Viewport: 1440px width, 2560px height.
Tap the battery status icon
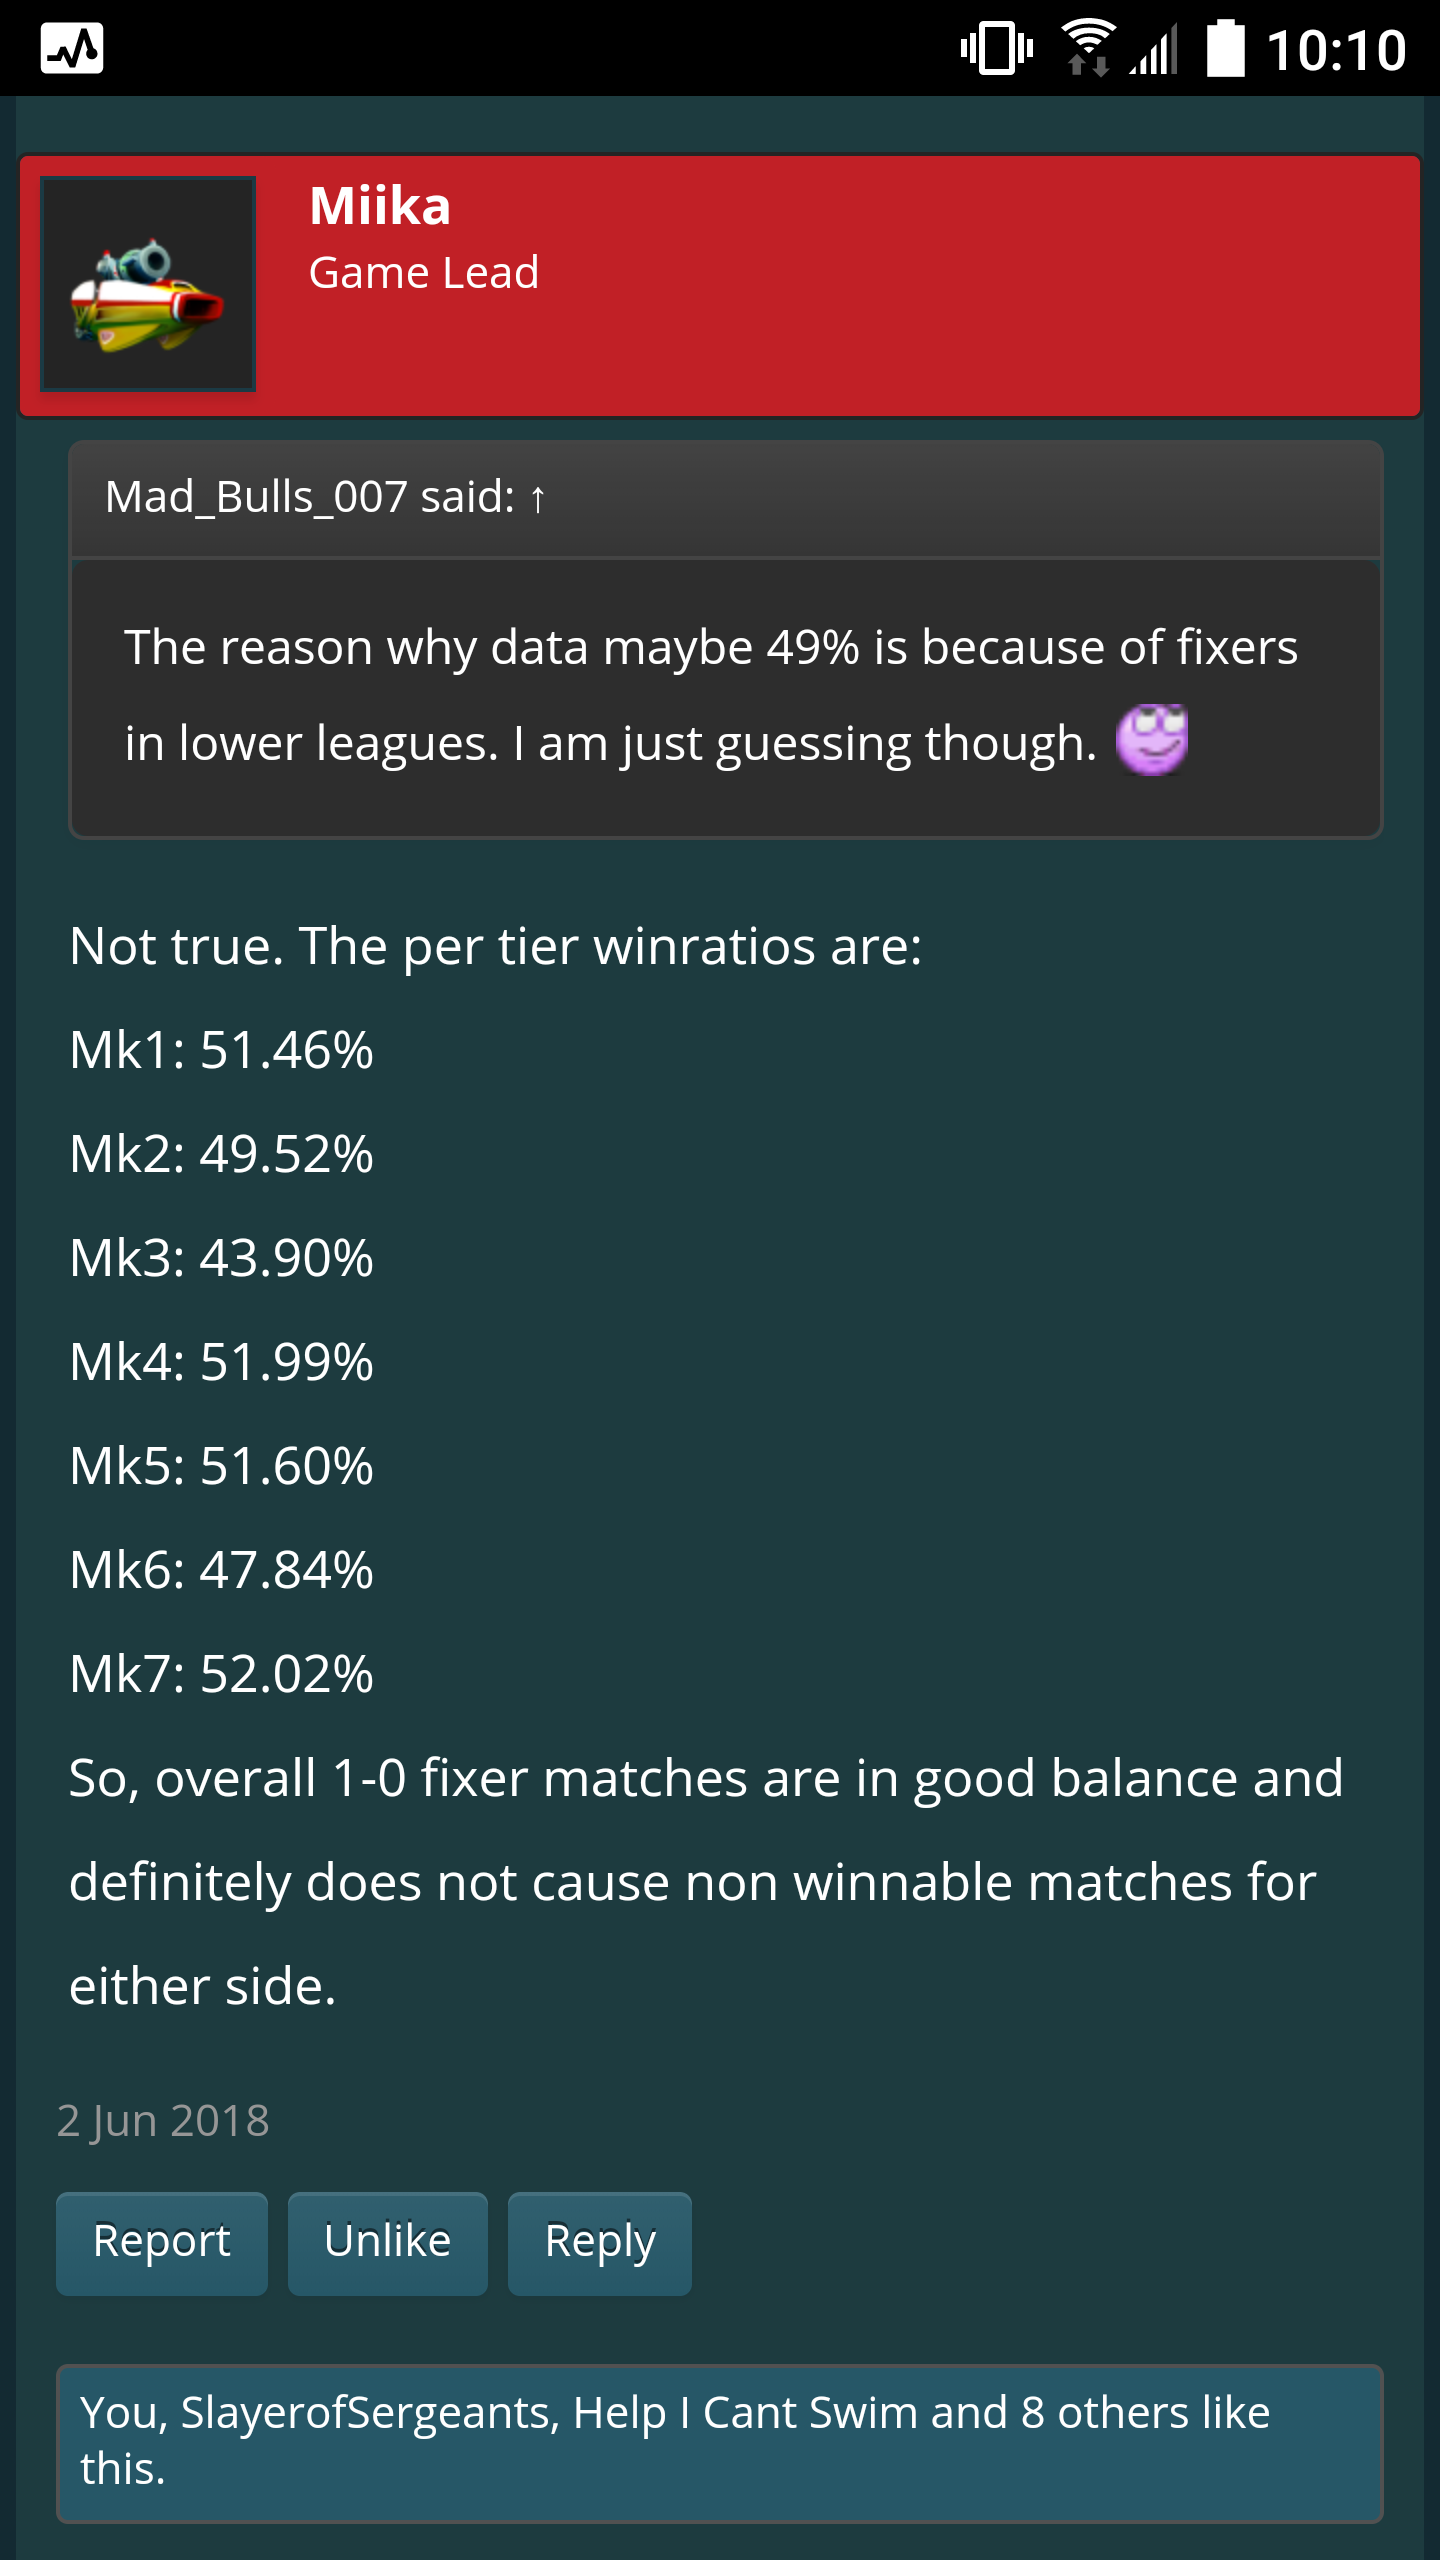[1226, 48]
